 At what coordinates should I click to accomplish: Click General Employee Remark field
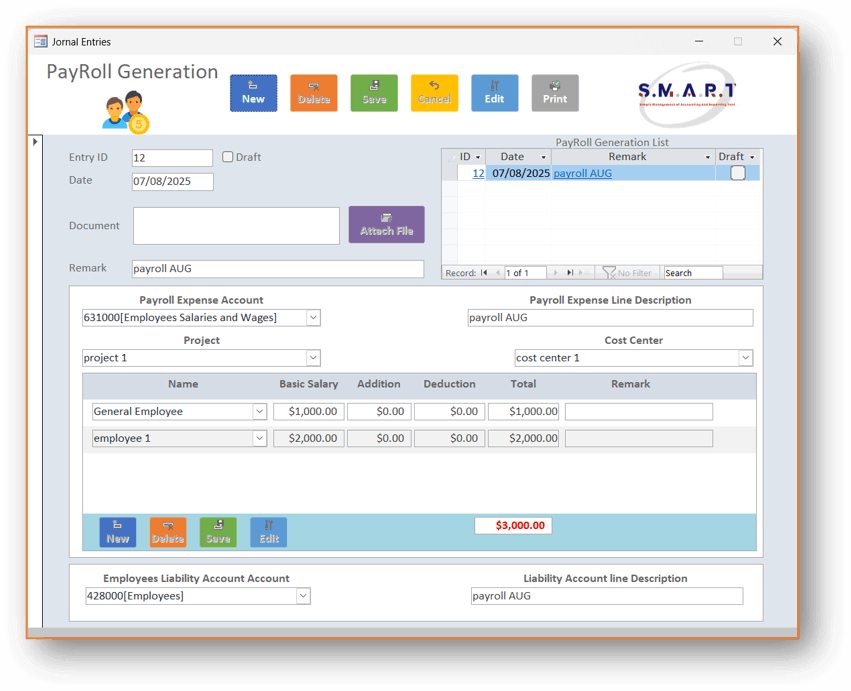point(639,411)
